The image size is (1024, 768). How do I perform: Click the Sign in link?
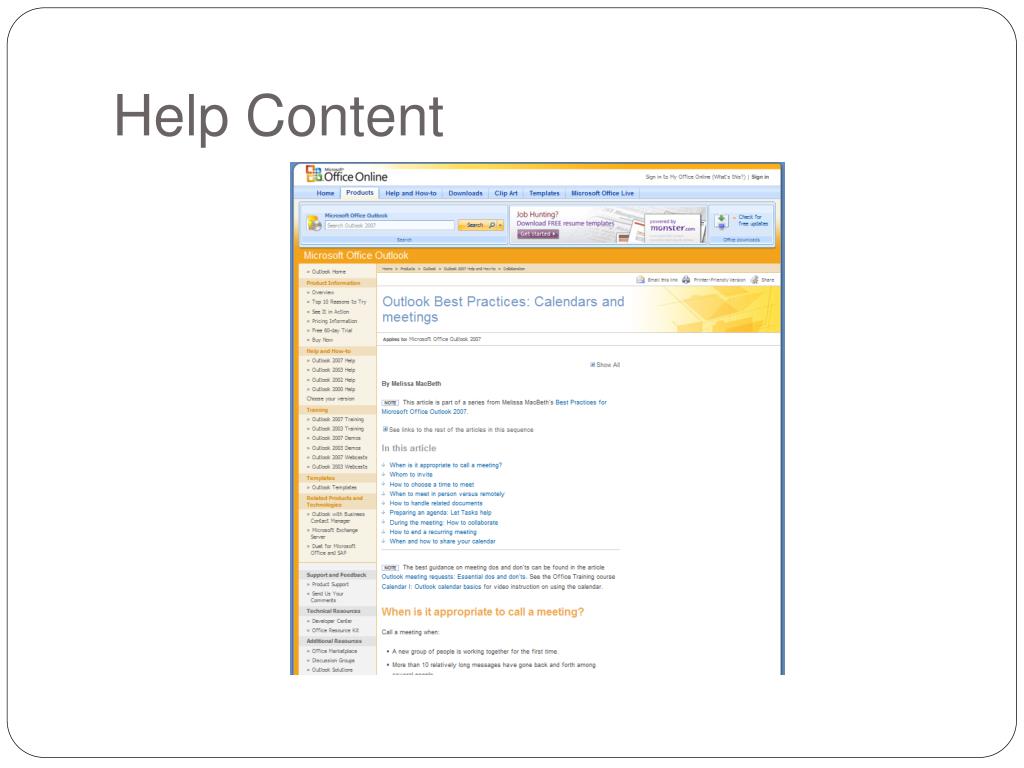(x=760, y=177)
